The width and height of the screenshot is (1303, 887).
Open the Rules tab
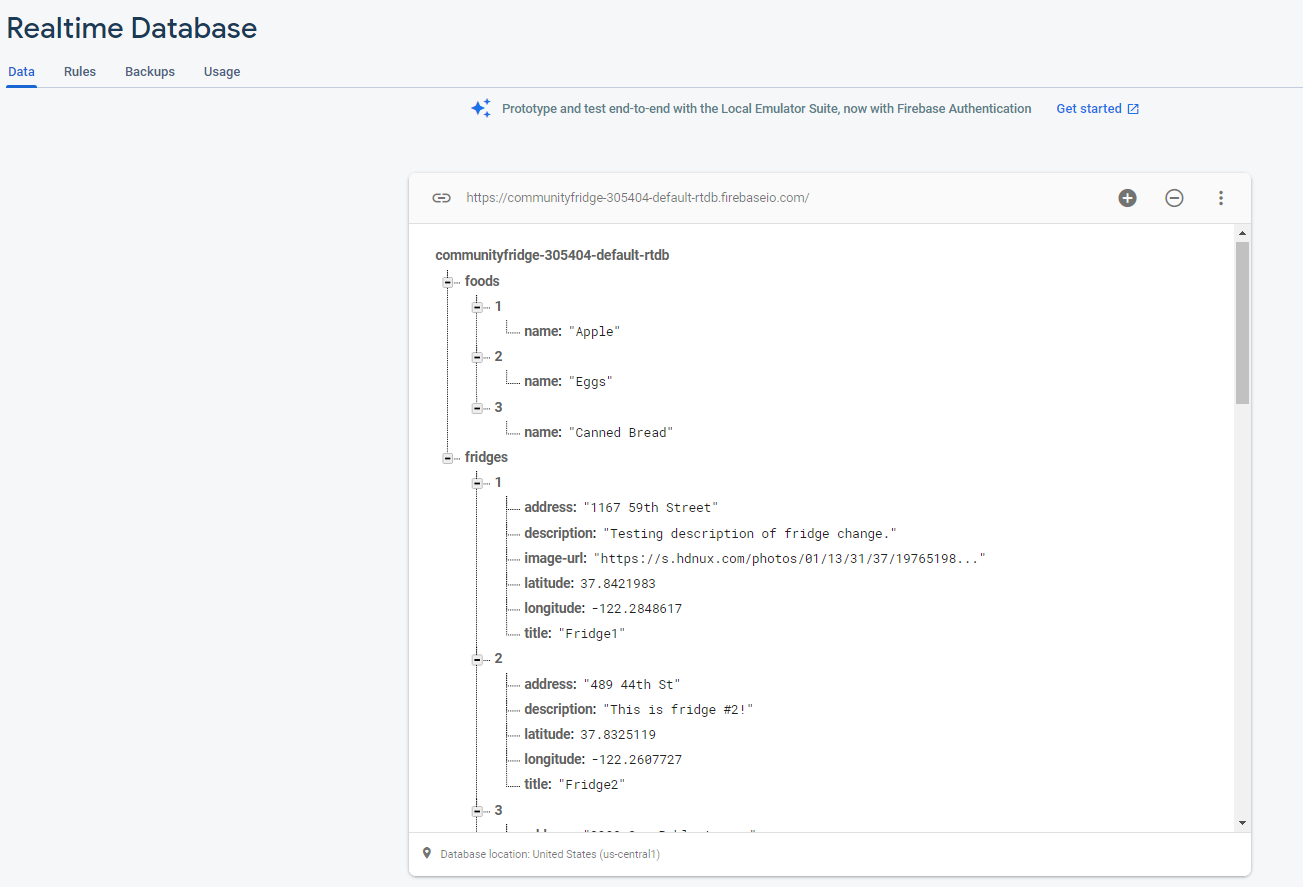80,72
